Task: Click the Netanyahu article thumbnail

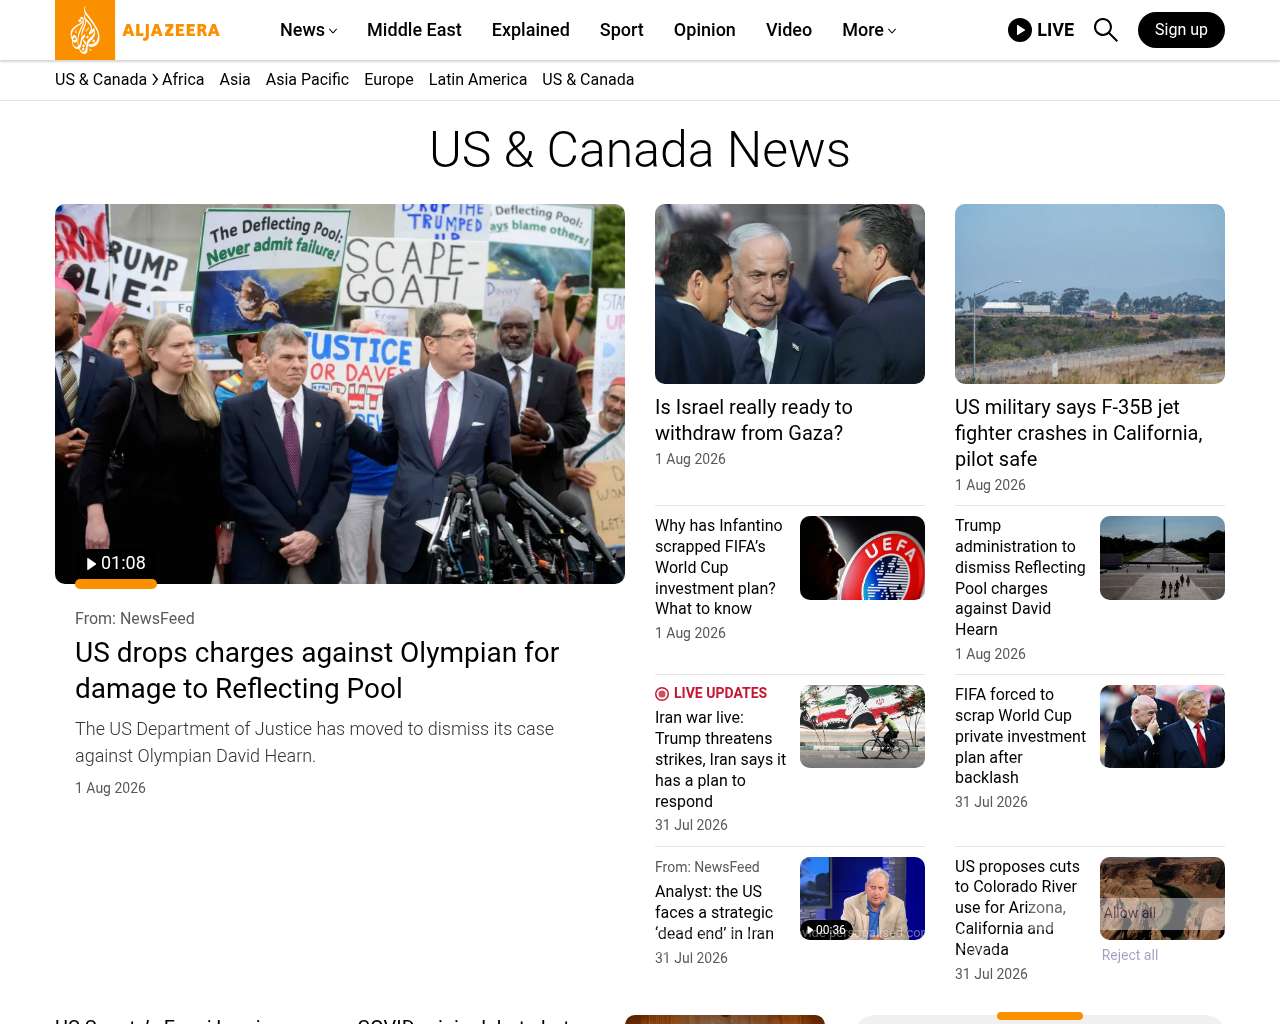Action: 790,294
